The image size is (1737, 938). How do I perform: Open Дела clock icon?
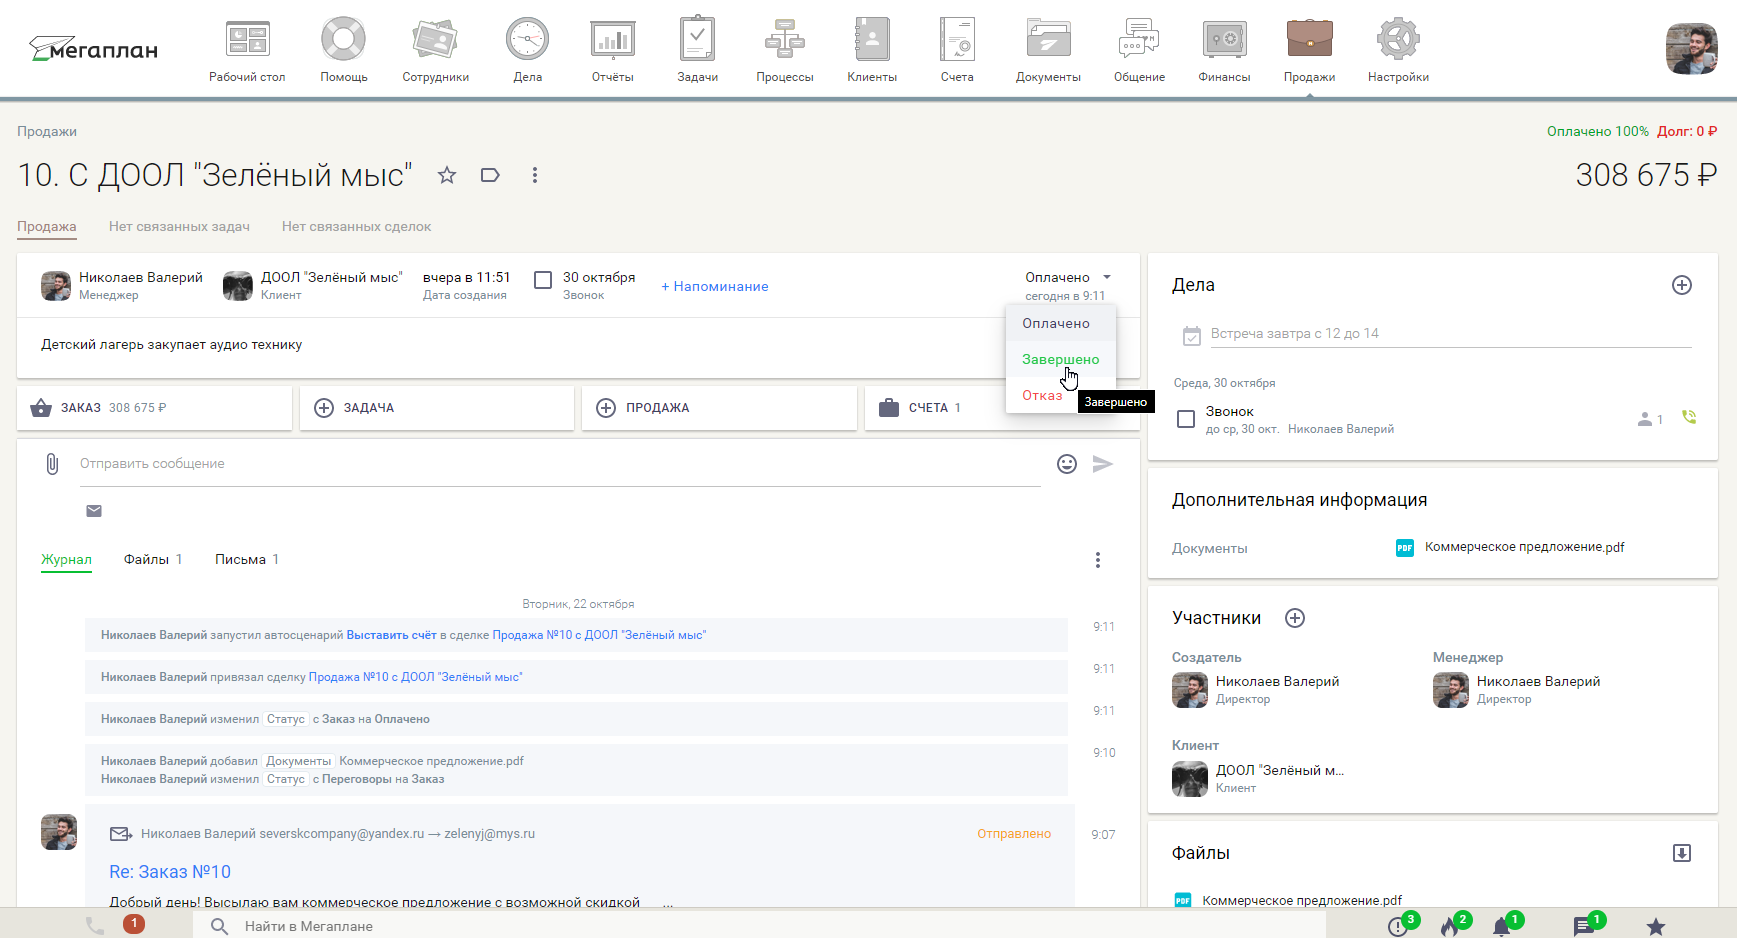(527, 40)
